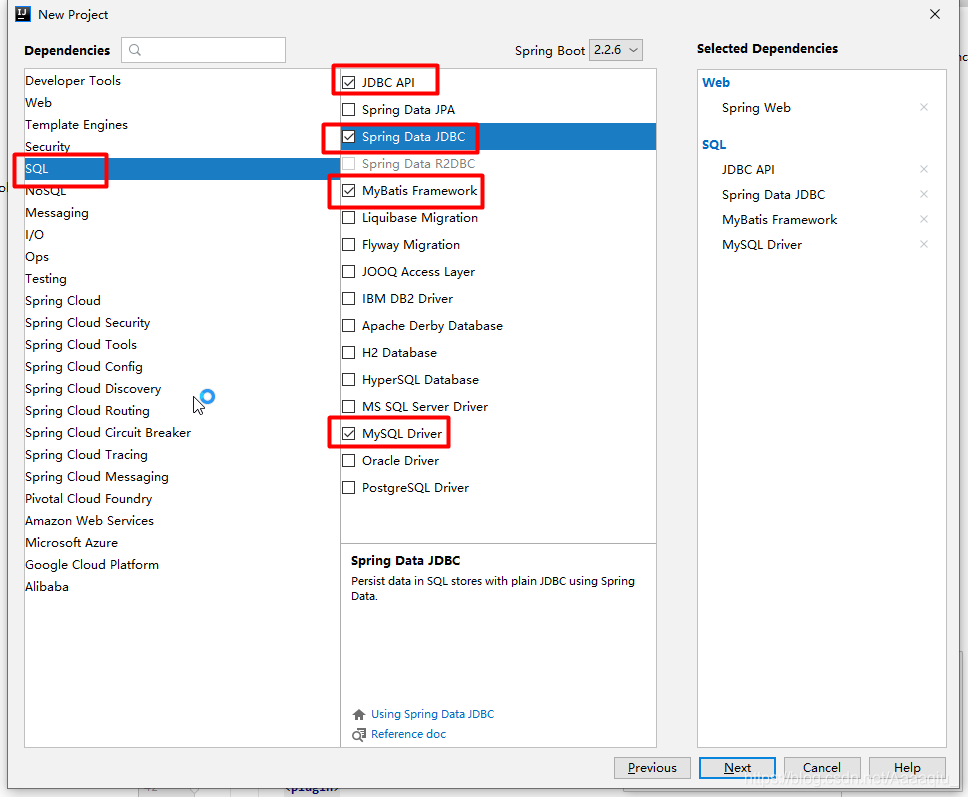Open the Reference doc link
This screenshot has height=797, width=968.
[408, 734]
